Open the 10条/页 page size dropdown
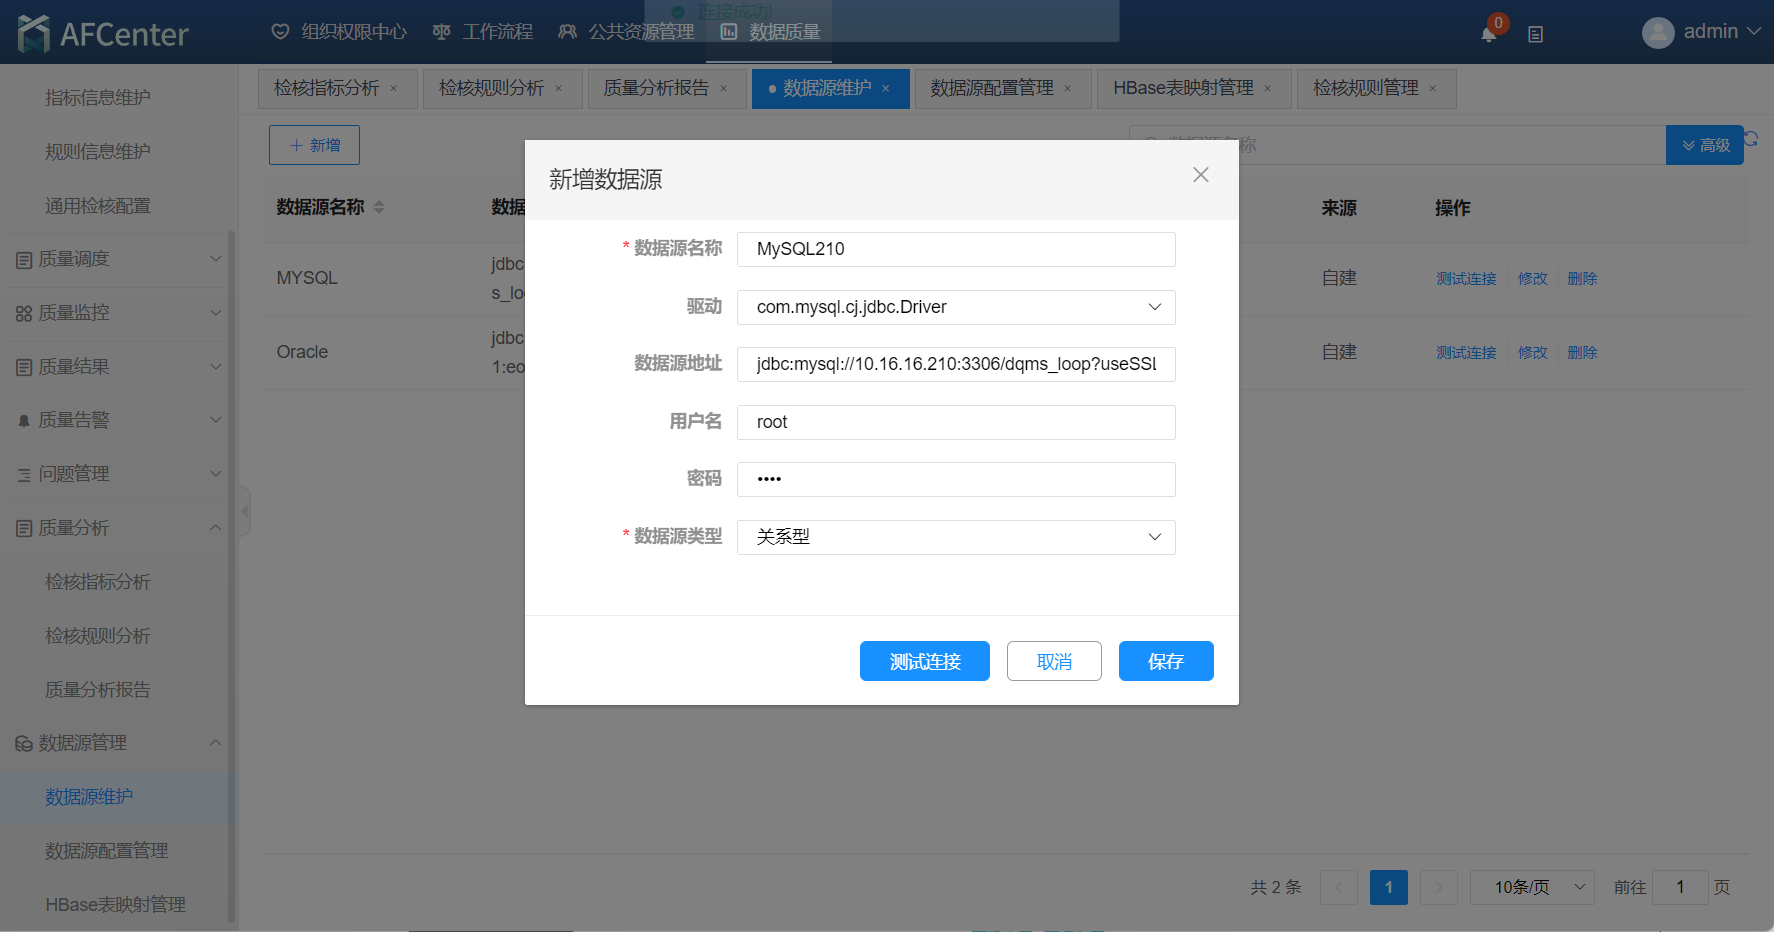Viewport: 1774px width, 932px height. click(x=1531, y=887)
